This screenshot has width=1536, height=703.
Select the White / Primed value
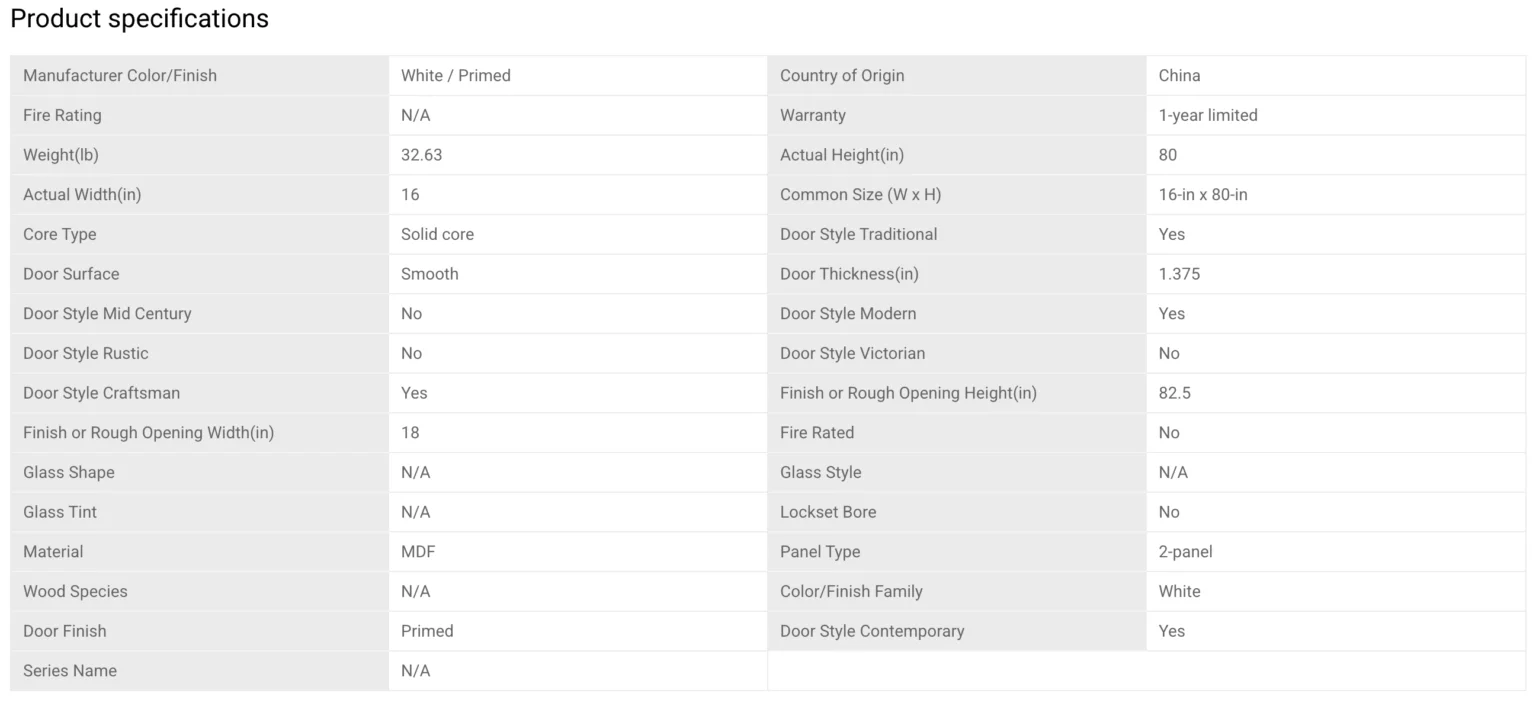coord(456,76)
